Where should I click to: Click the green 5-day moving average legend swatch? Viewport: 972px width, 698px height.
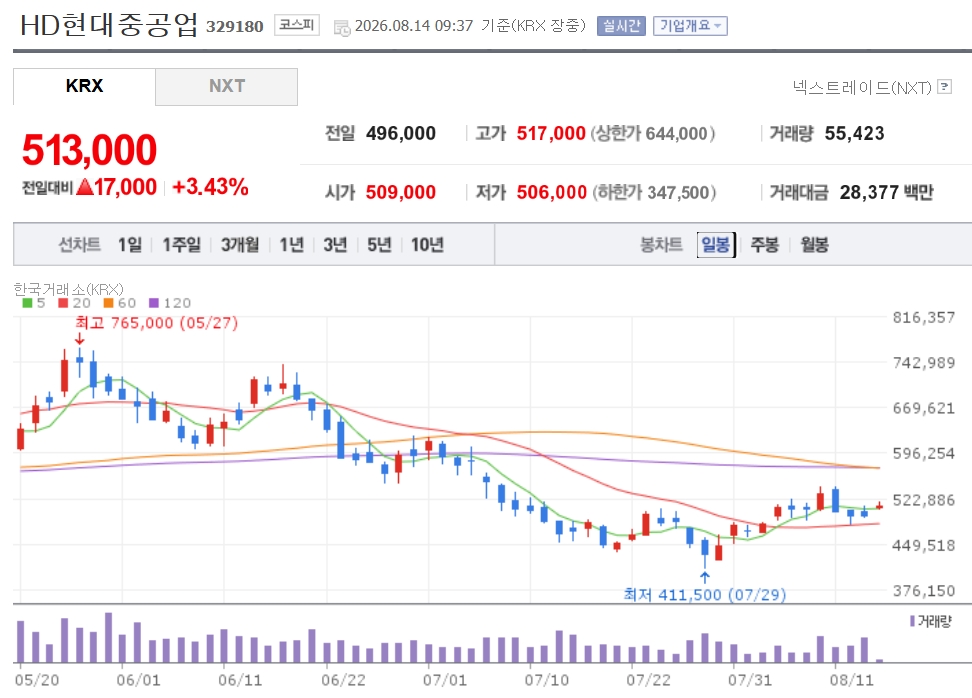(27, 303)
